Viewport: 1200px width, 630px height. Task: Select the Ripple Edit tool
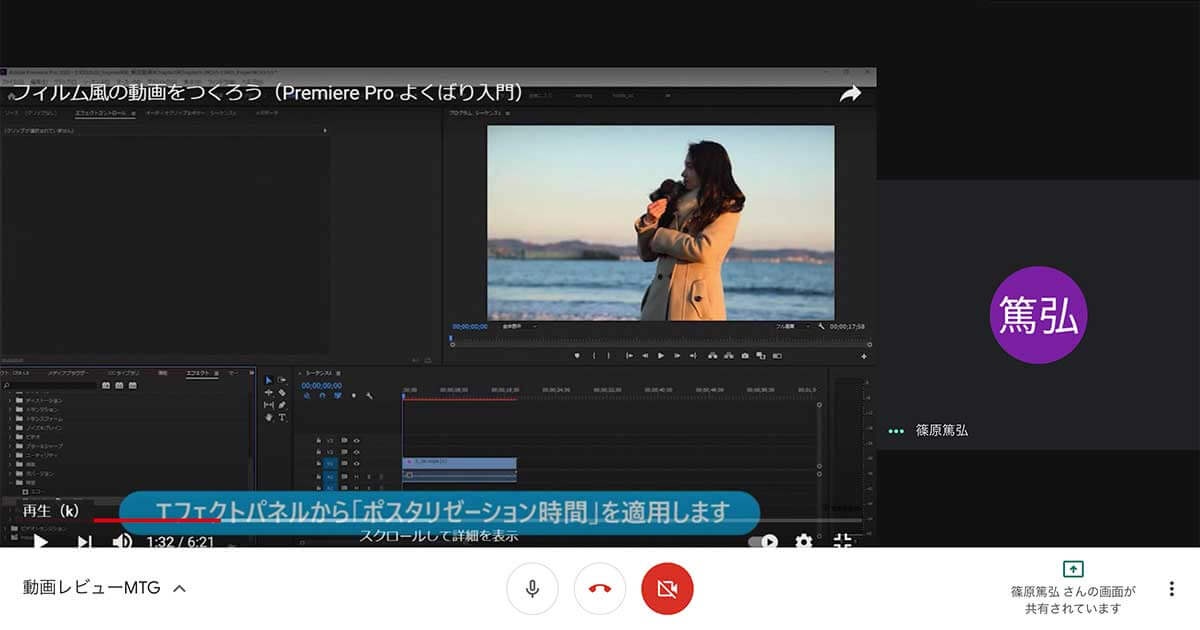pyautogui.click(x=269, y=393)
